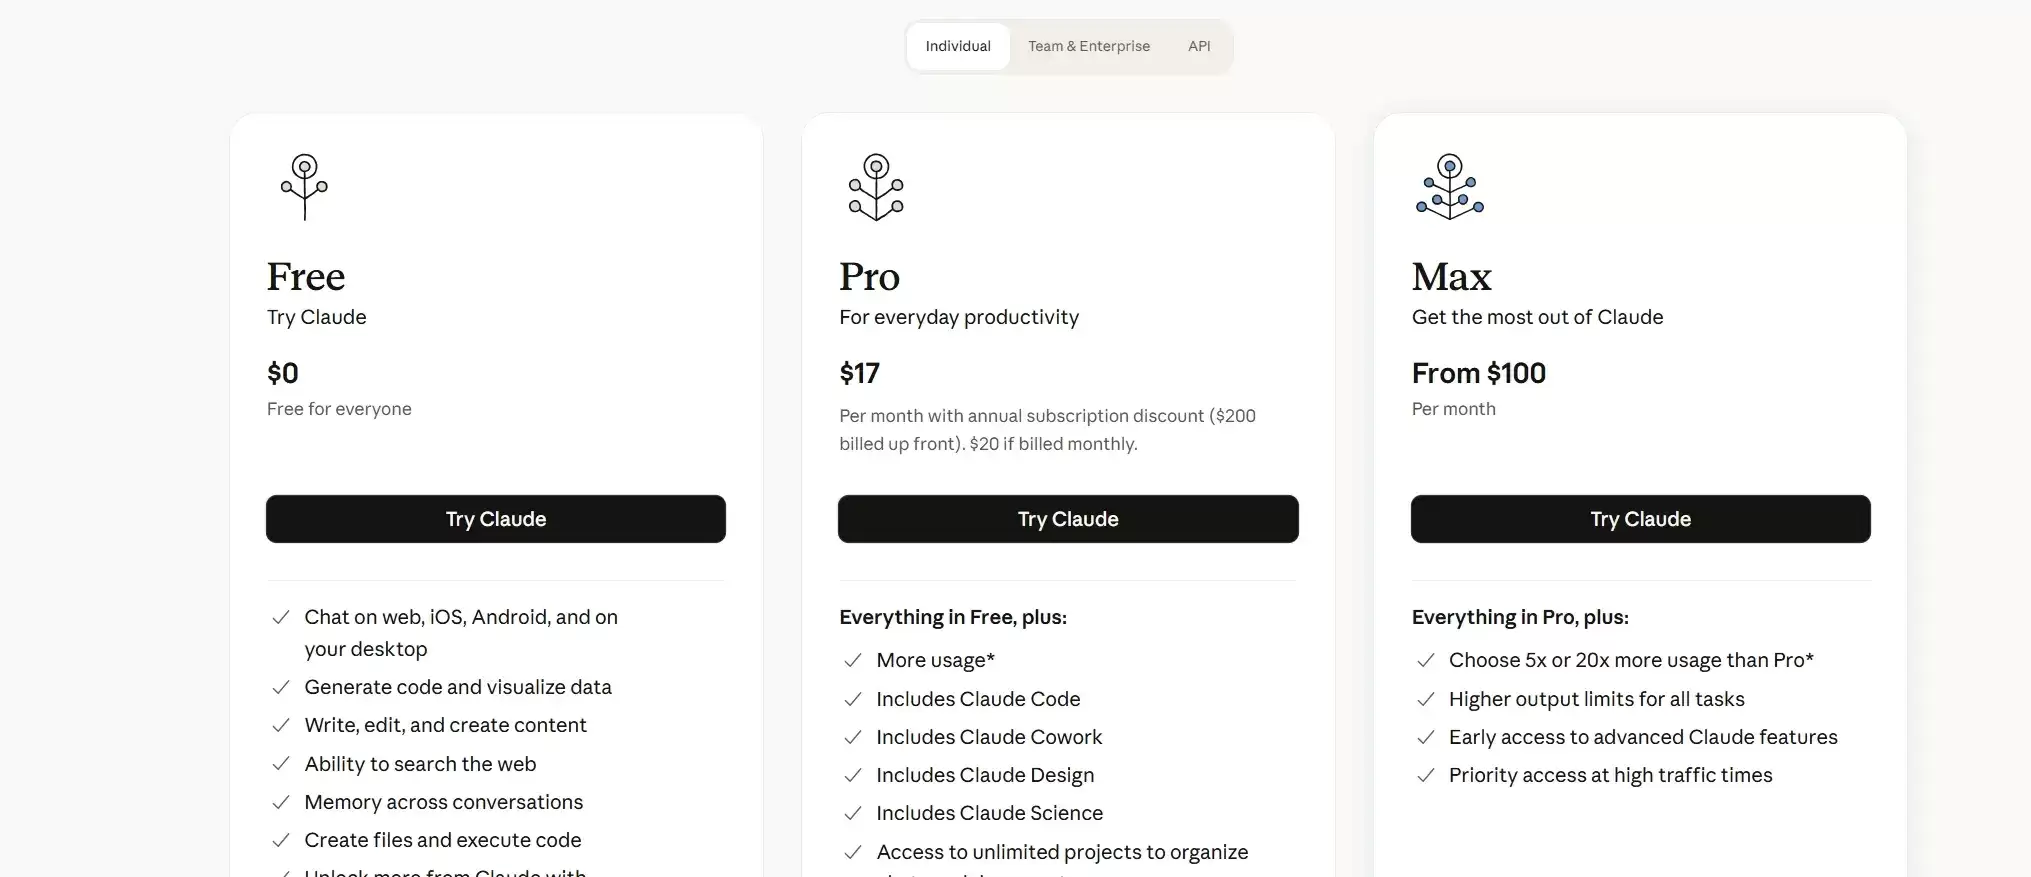Click the Max plan blue-dotted icon
This screenshot has width=2031, height=877.
tap(1449, 187)
